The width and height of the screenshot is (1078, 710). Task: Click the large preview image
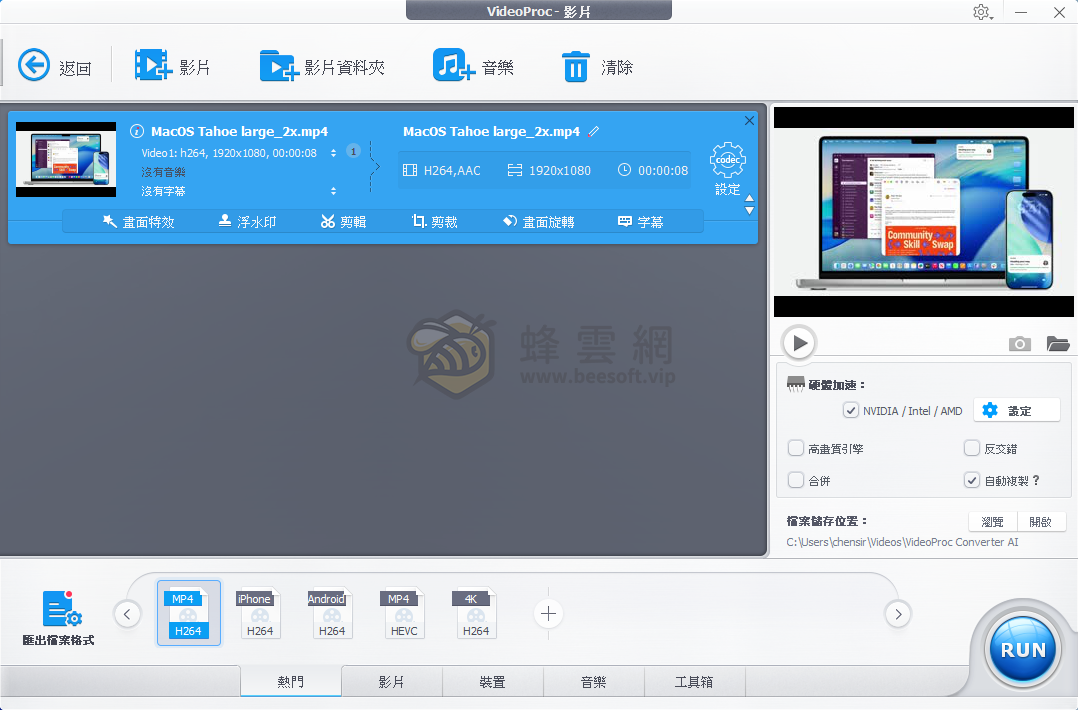923,212
